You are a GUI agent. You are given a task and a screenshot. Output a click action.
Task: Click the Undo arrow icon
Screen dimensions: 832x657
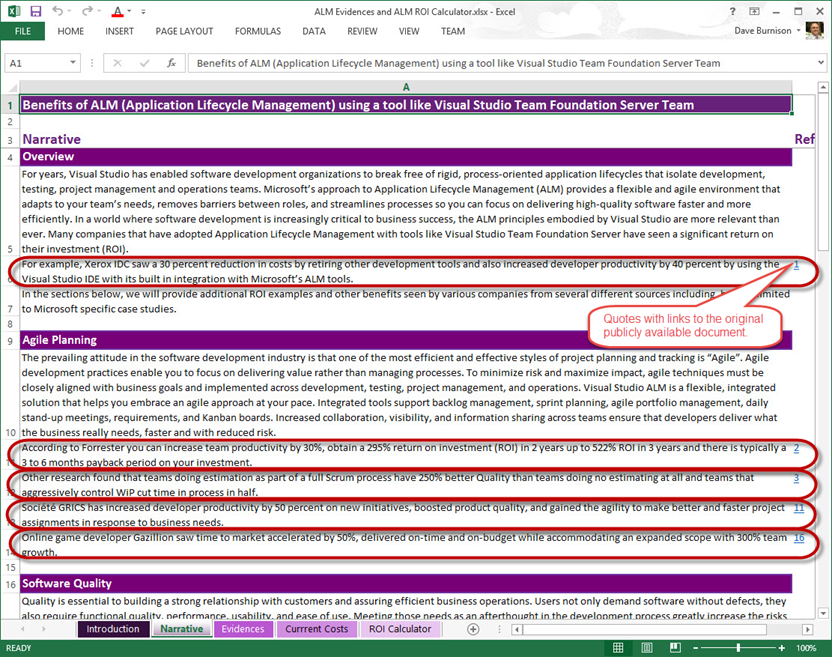click(57, 11)
